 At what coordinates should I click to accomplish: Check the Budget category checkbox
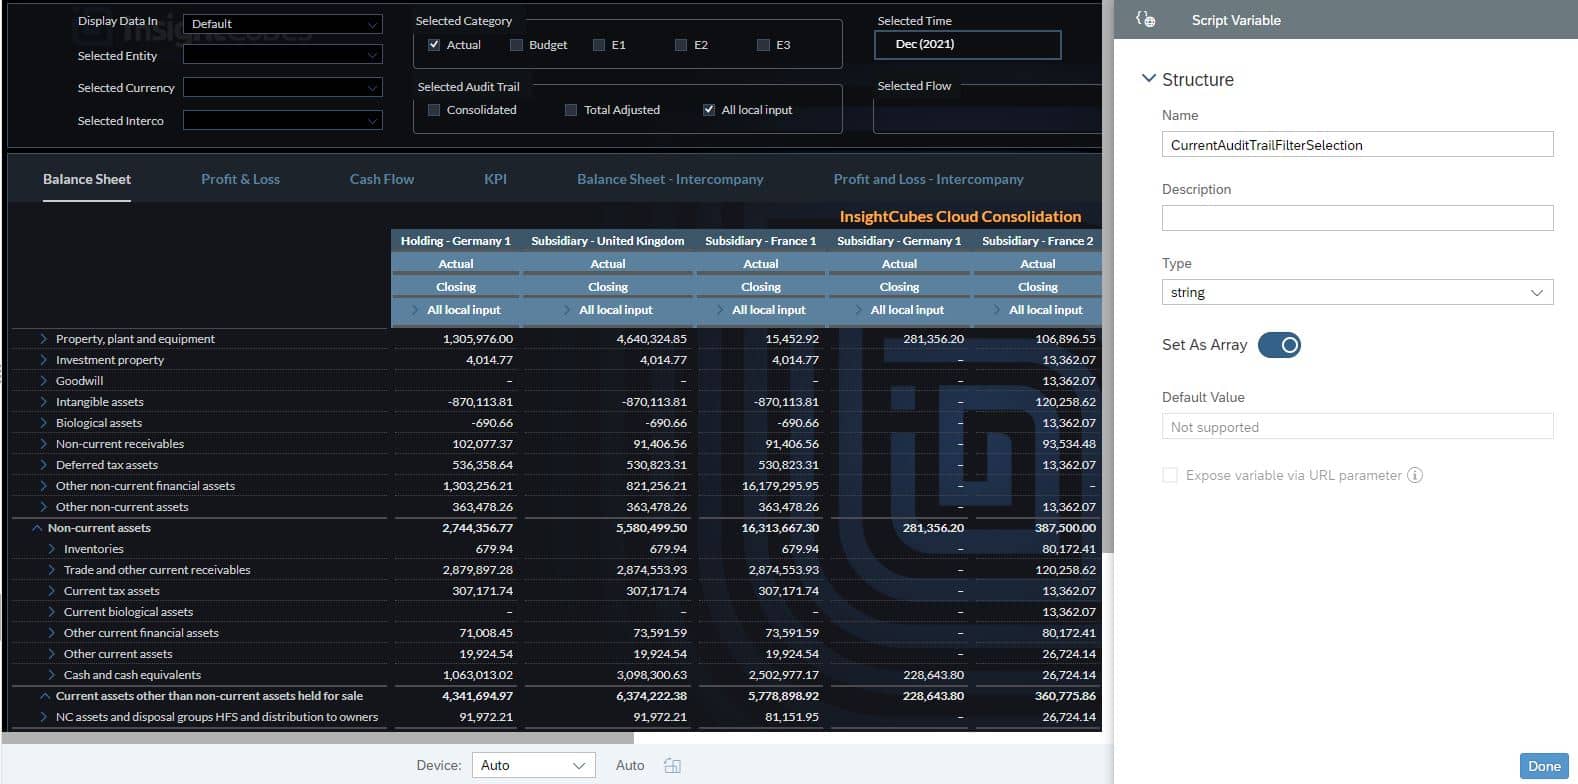tap(516, 45)
